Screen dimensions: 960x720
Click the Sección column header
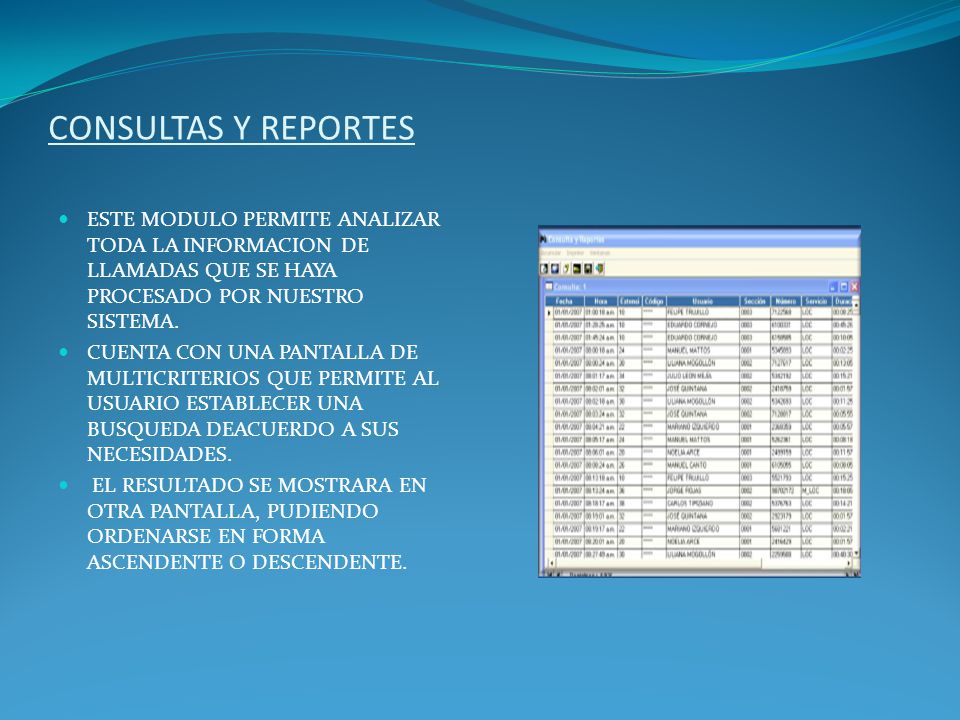point(755,301)
